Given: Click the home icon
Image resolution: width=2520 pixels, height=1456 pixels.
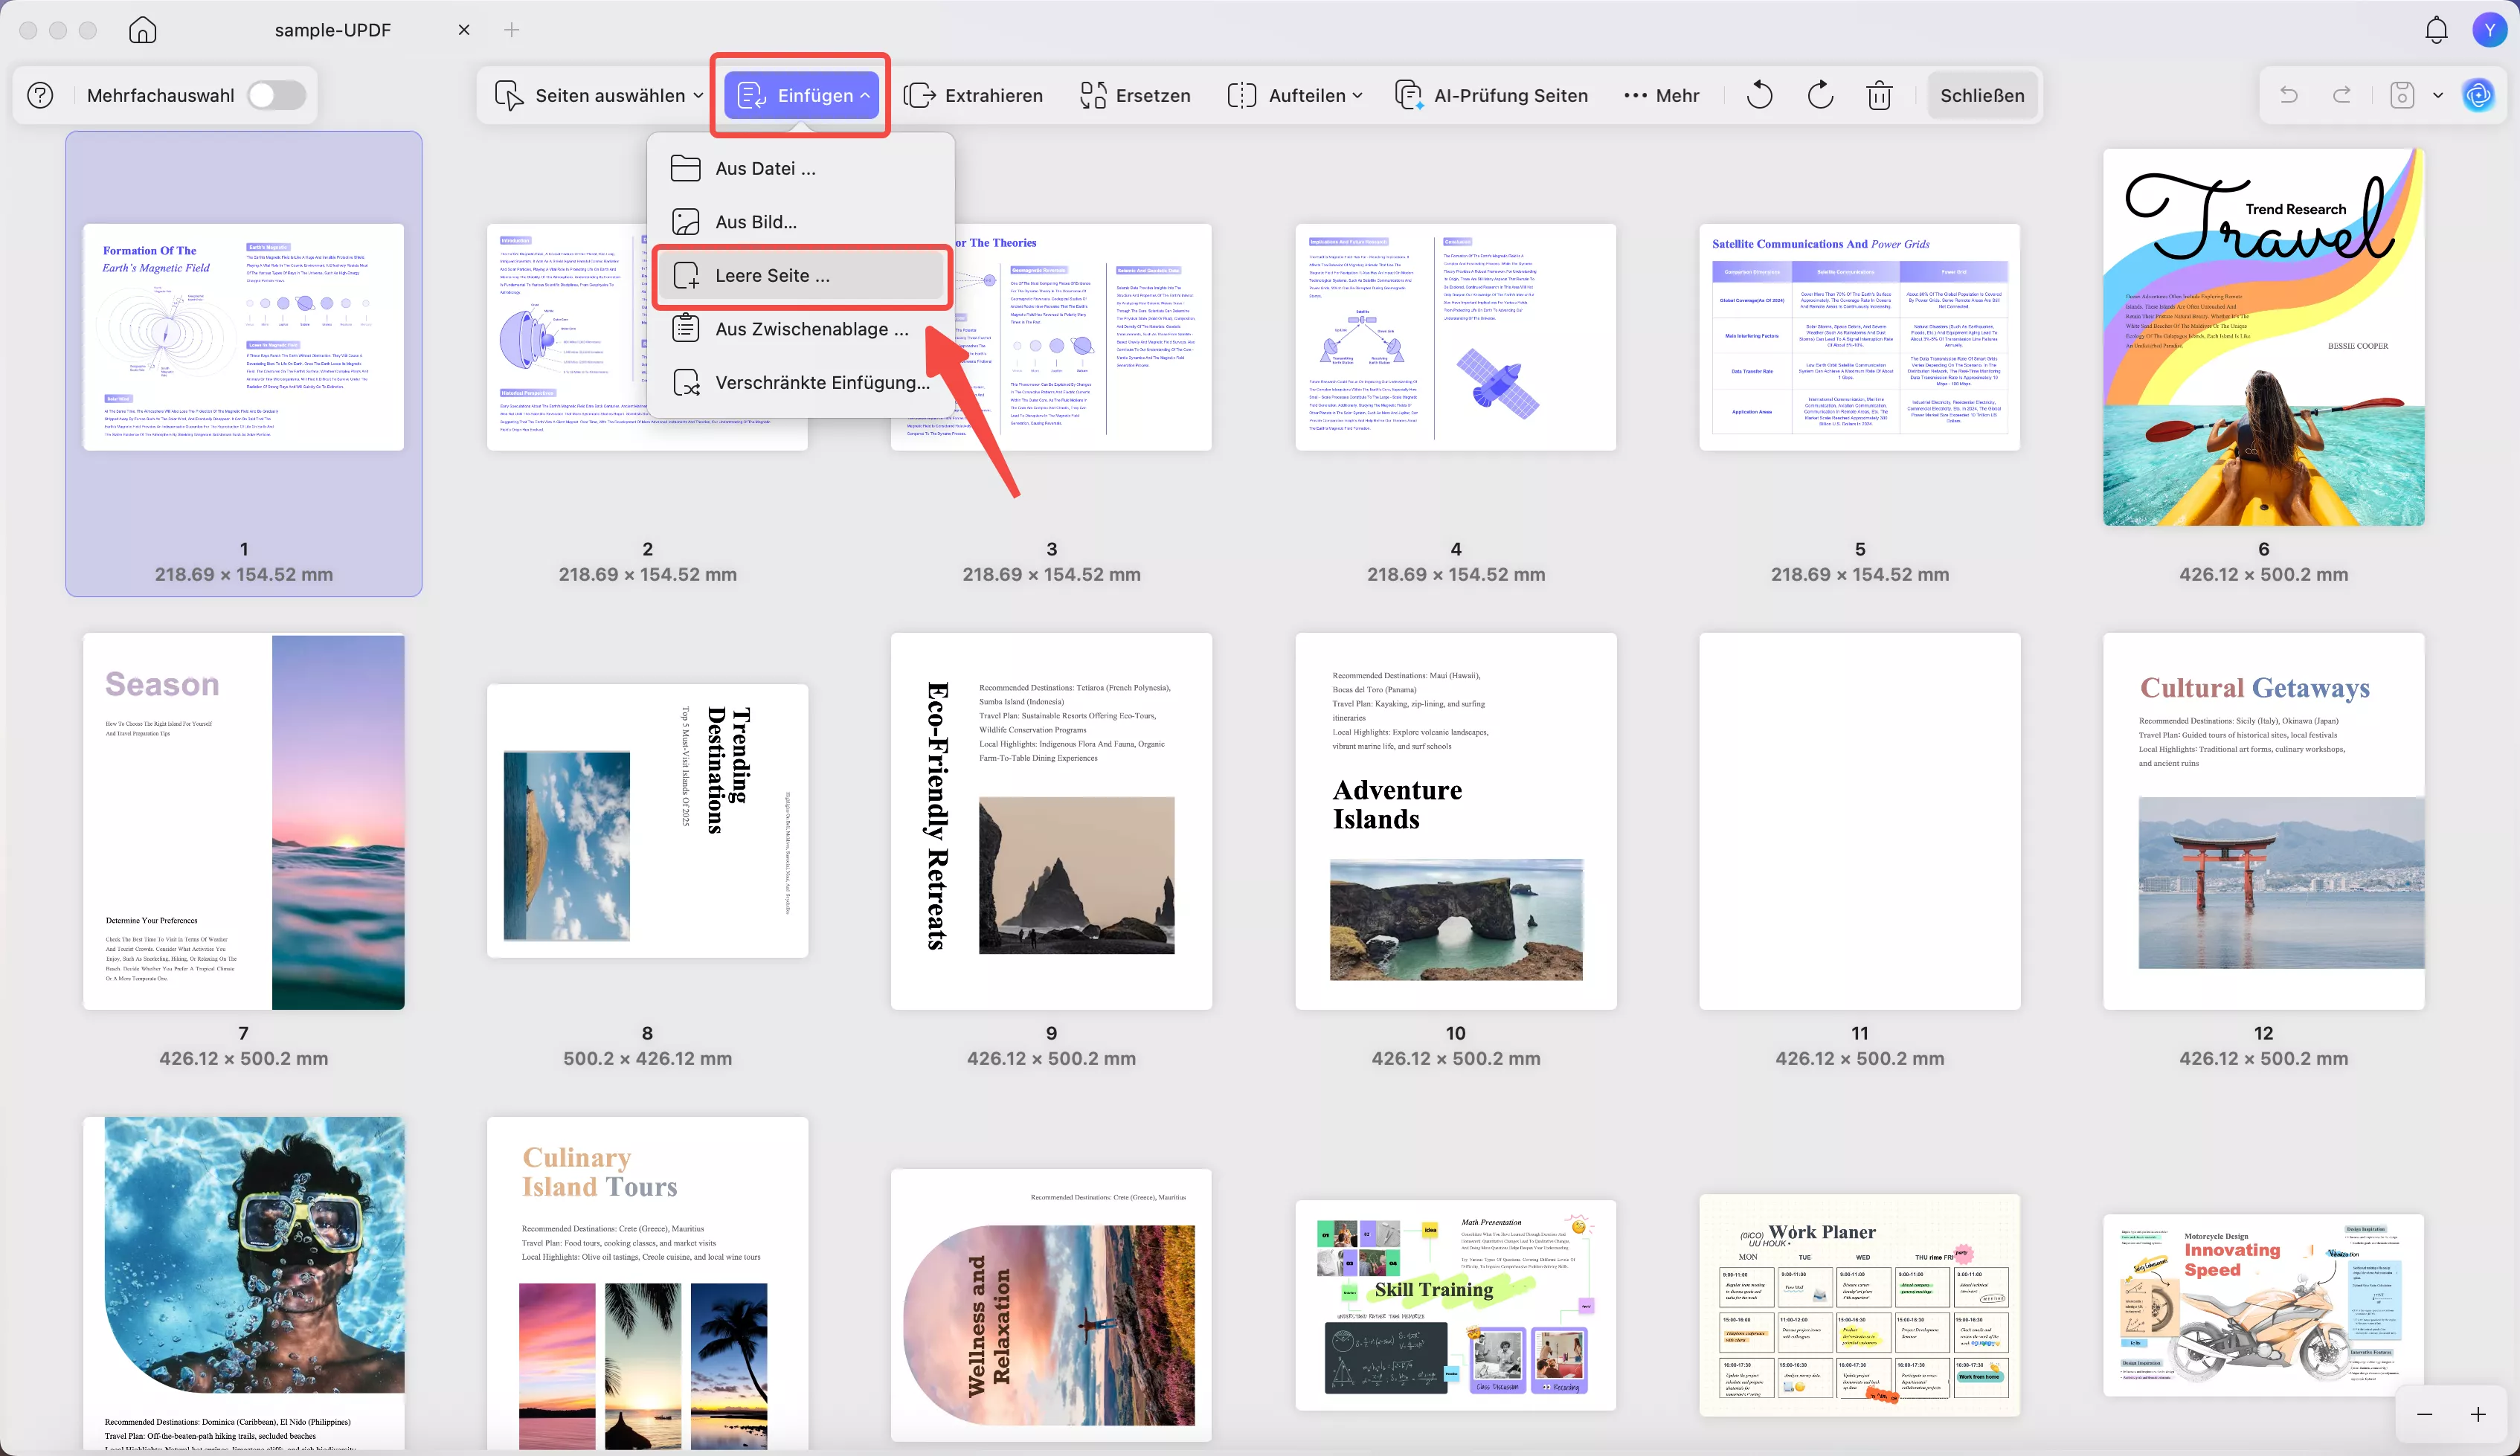Looking at the screenshot, I should [143, 30].
